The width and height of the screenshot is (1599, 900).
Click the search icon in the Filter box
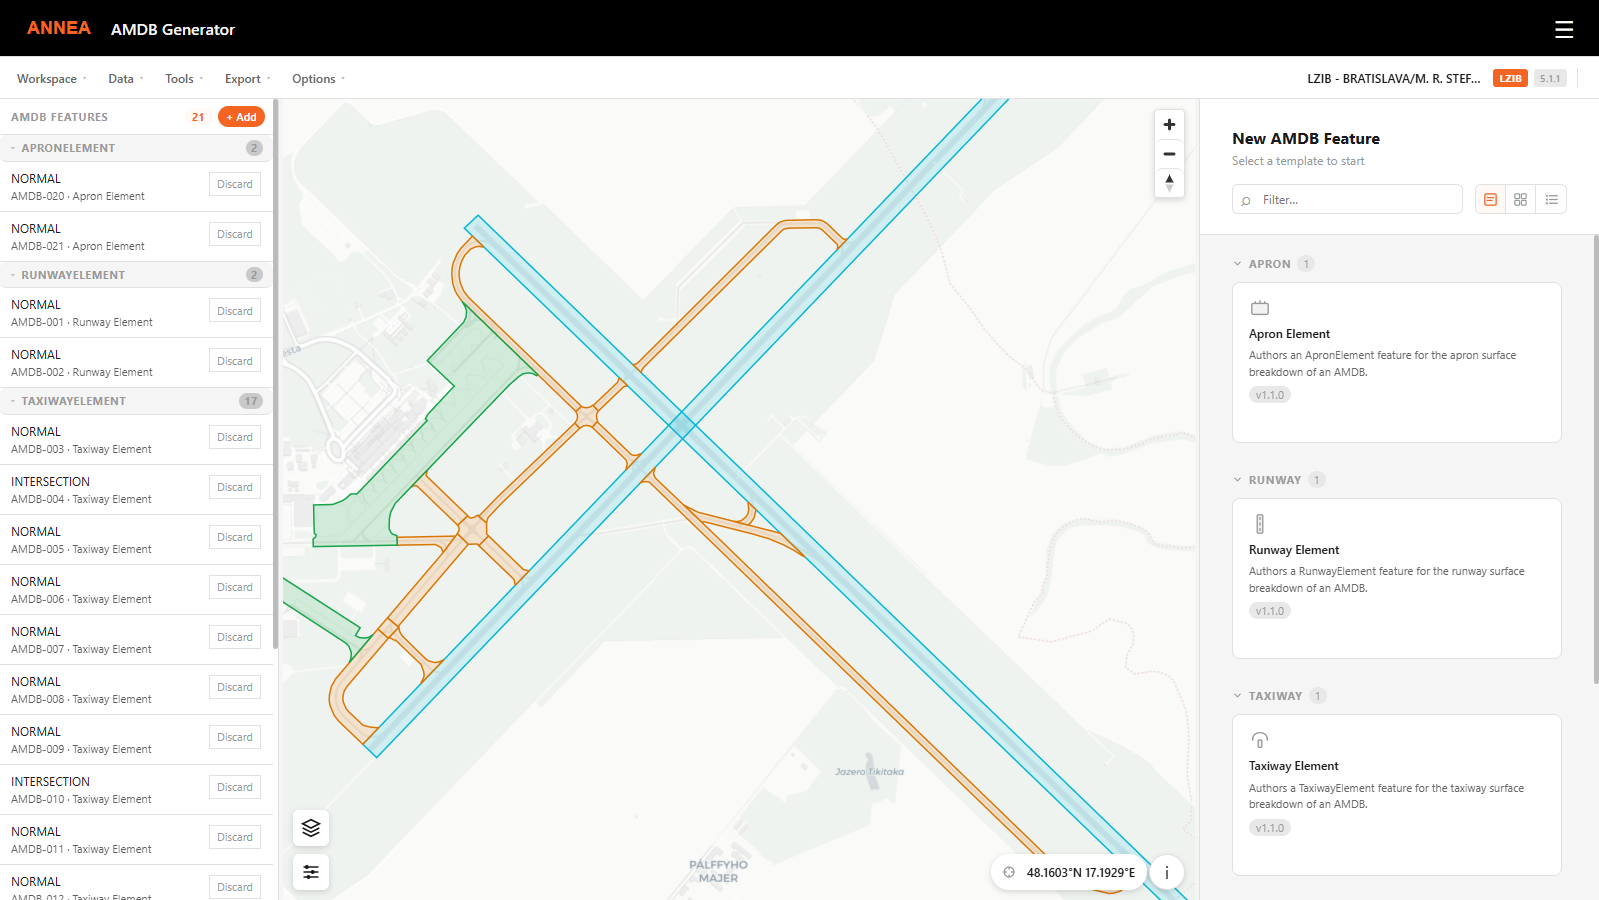point(1246,201)
